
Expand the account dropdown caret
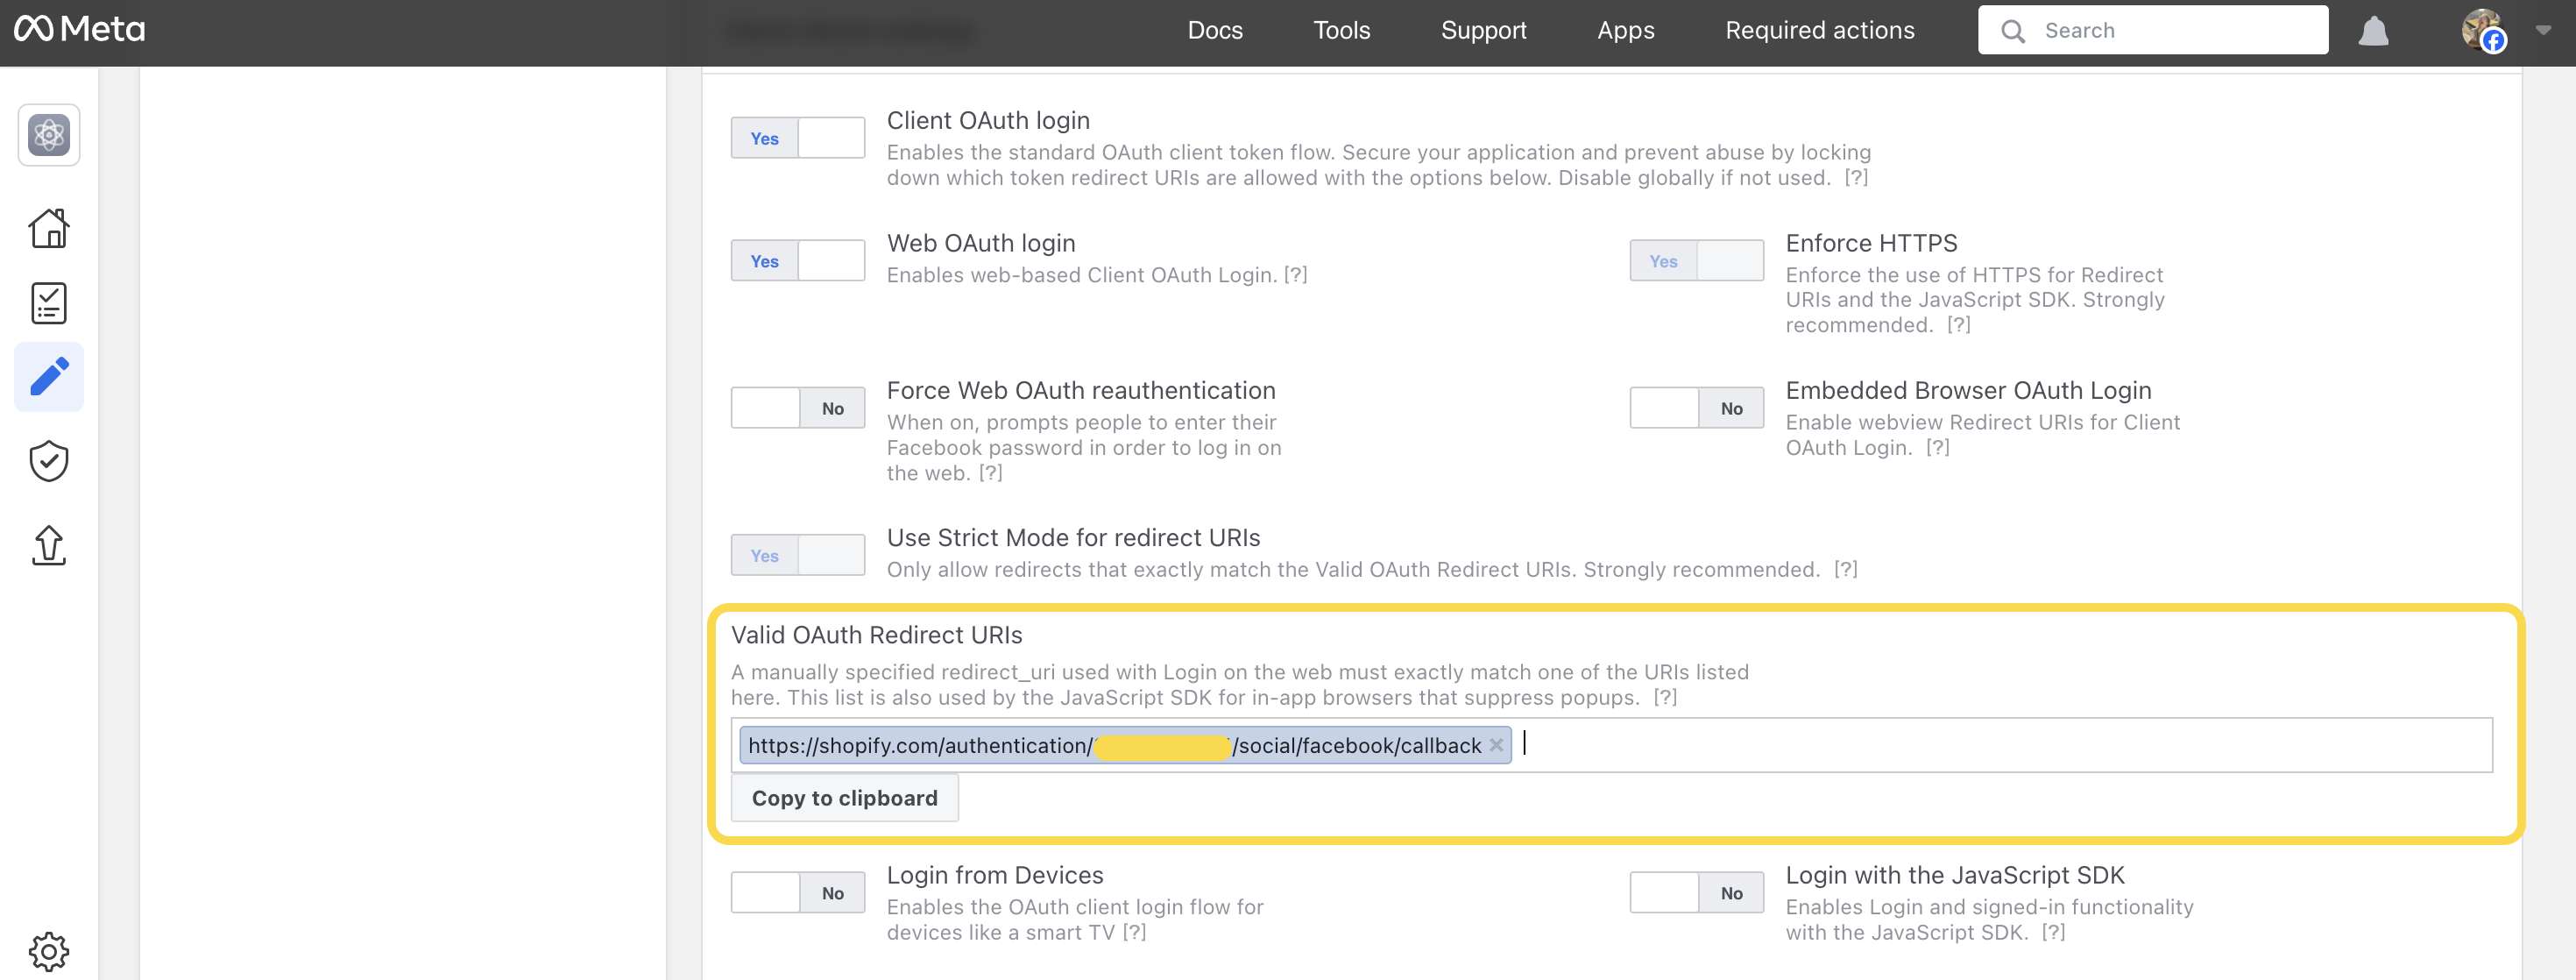pyautogui.click(x=2543, y=30)
